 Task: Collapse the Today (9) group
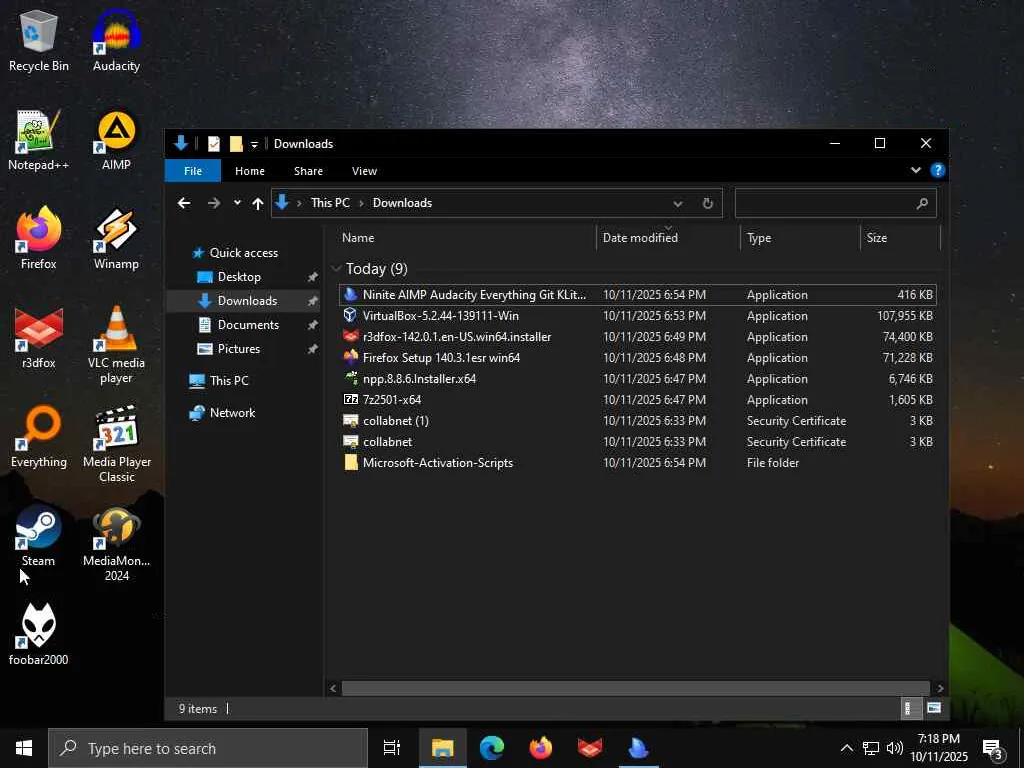[336, 268]
